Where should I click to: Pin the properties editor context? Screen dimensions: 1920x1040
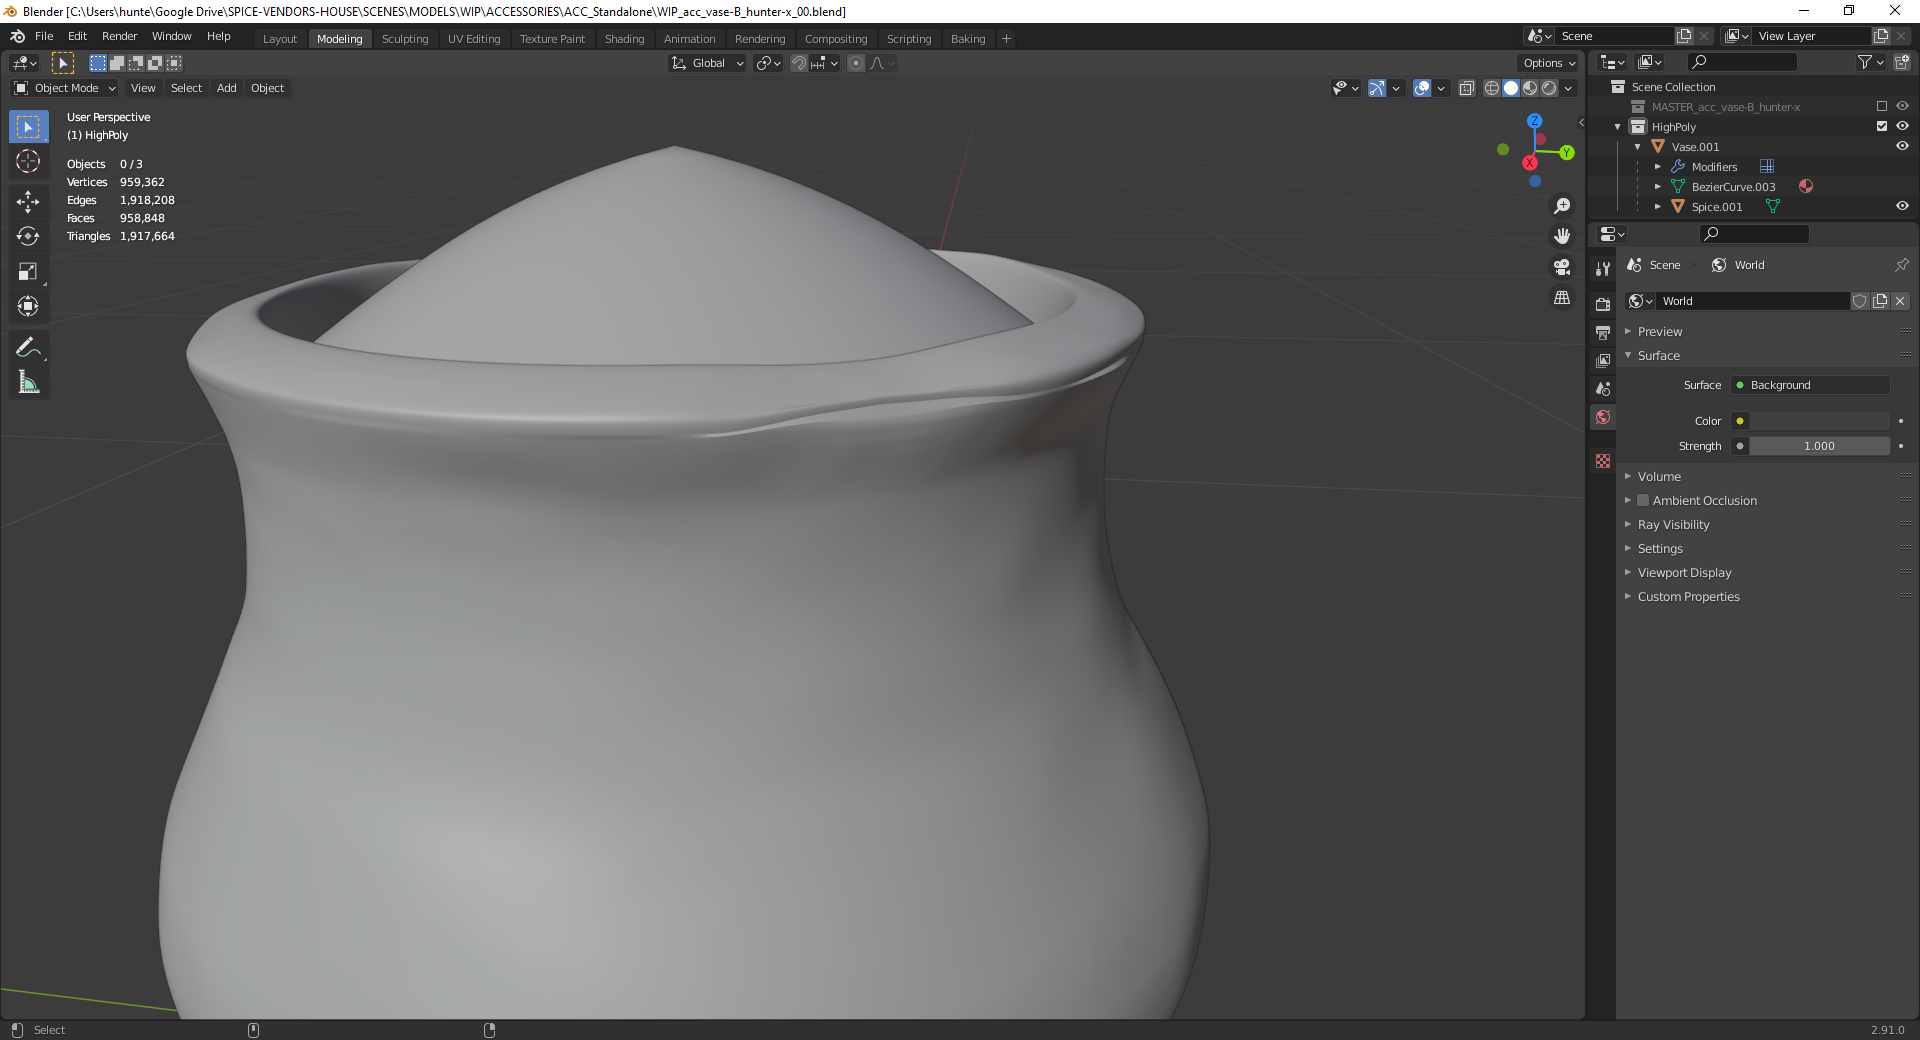coord(1901,265)
